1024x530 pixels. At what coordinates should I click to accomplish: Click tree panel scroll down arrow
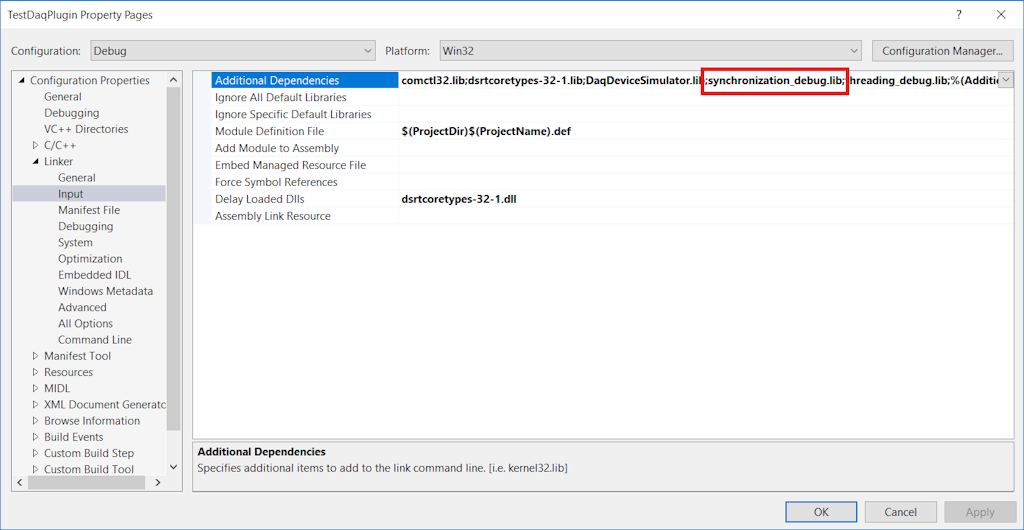(173, 467)
